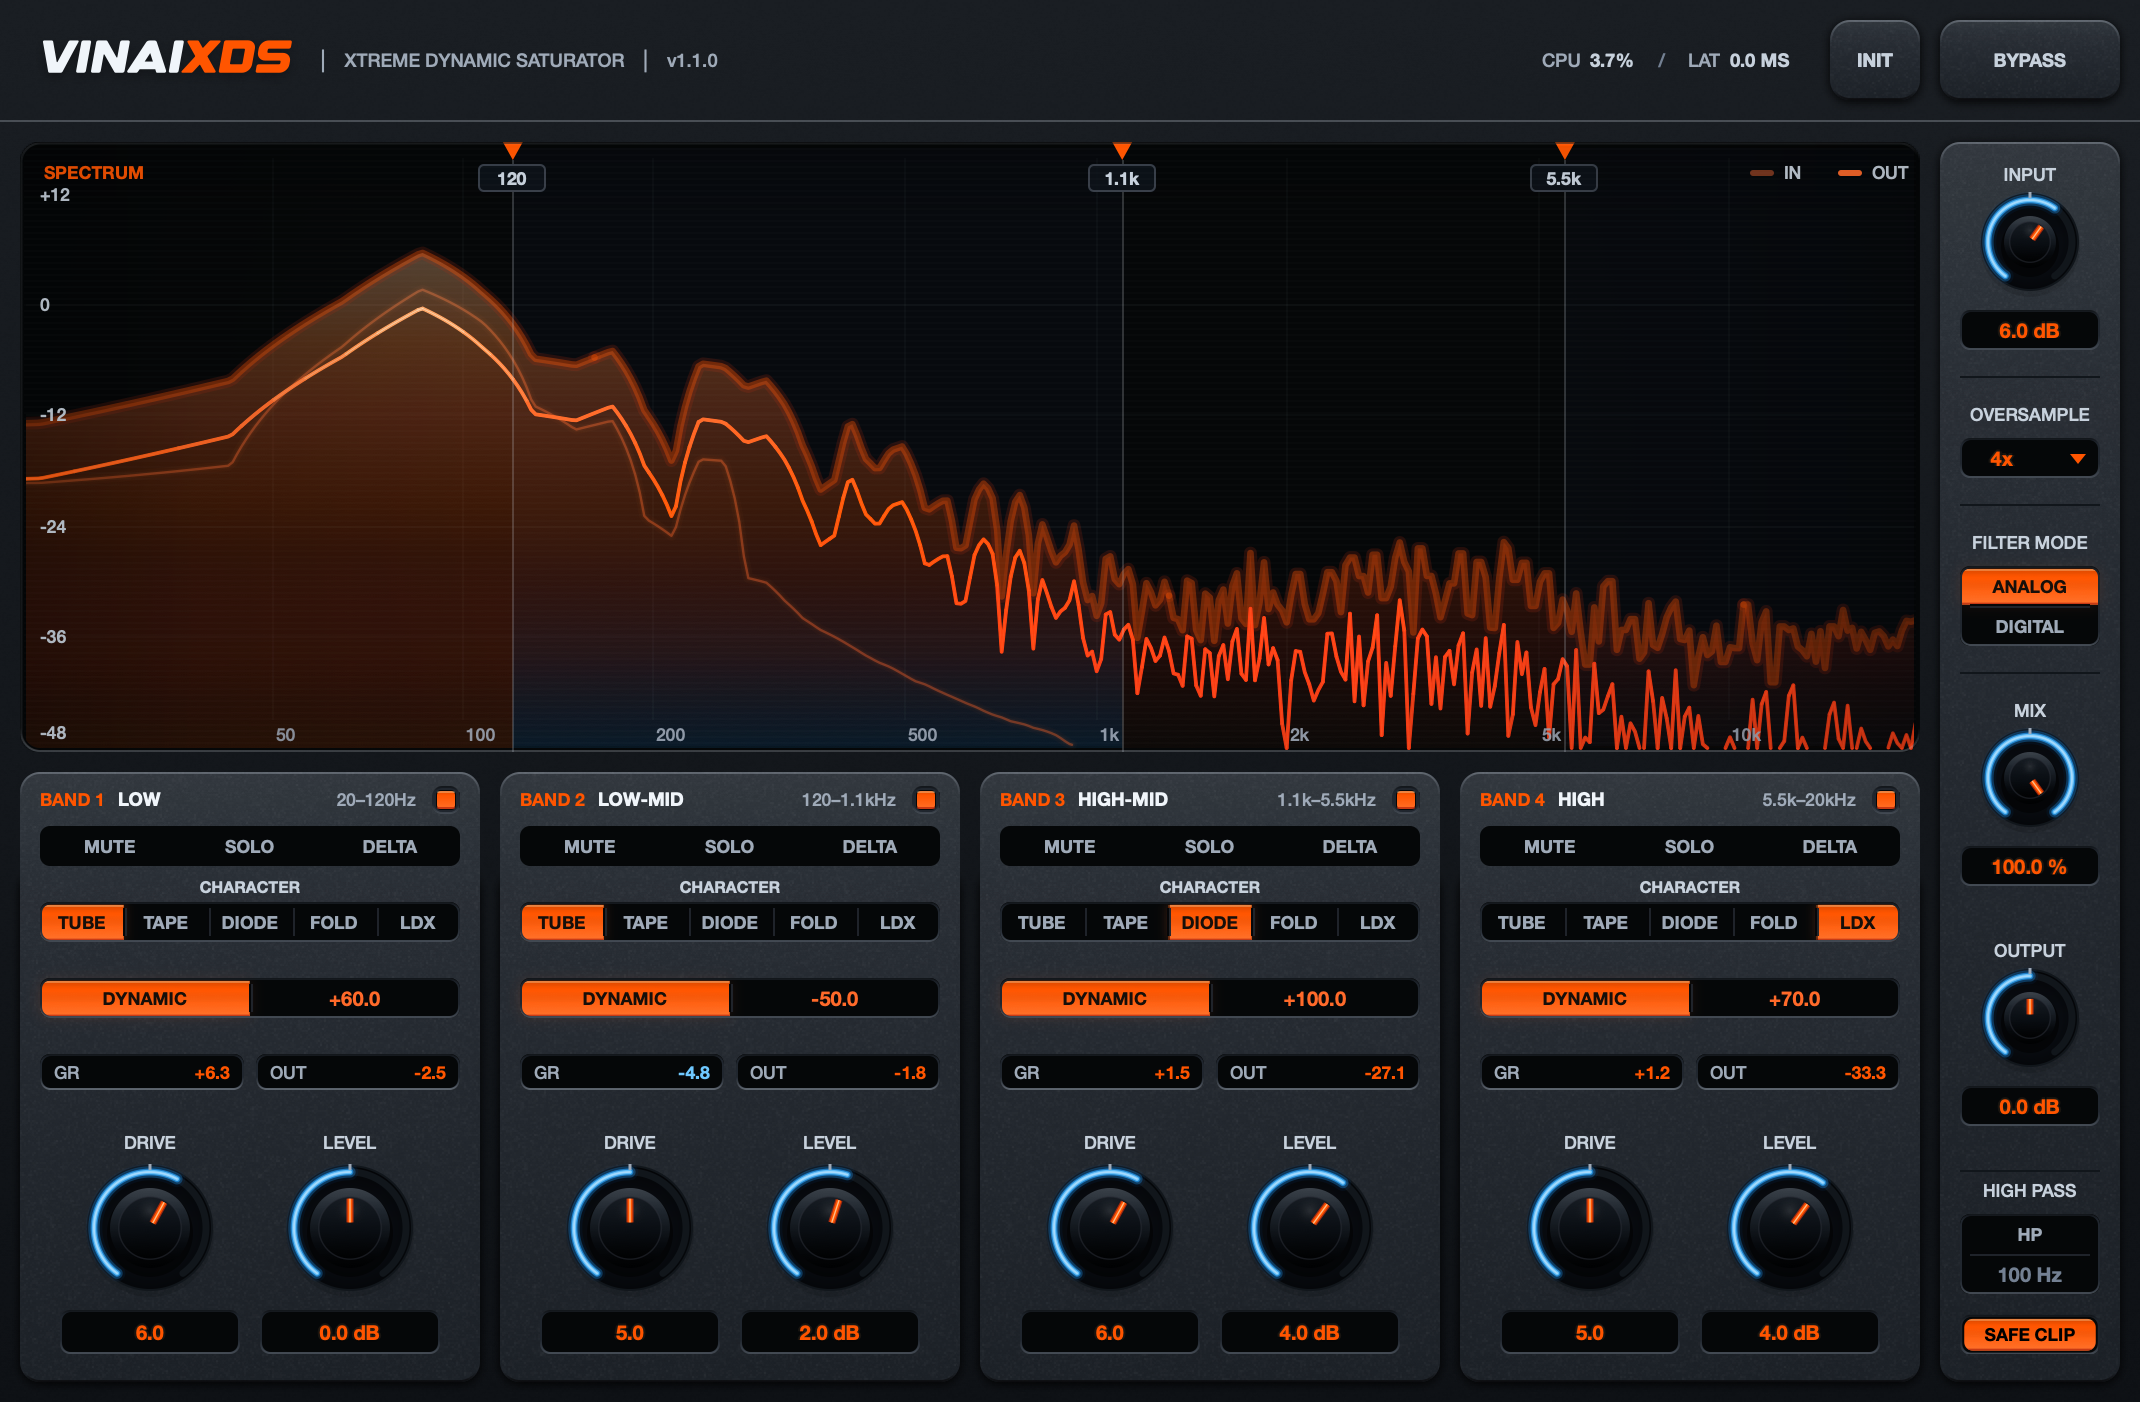Switch filter mode to DIGITAL

[x=2029, y=626]
